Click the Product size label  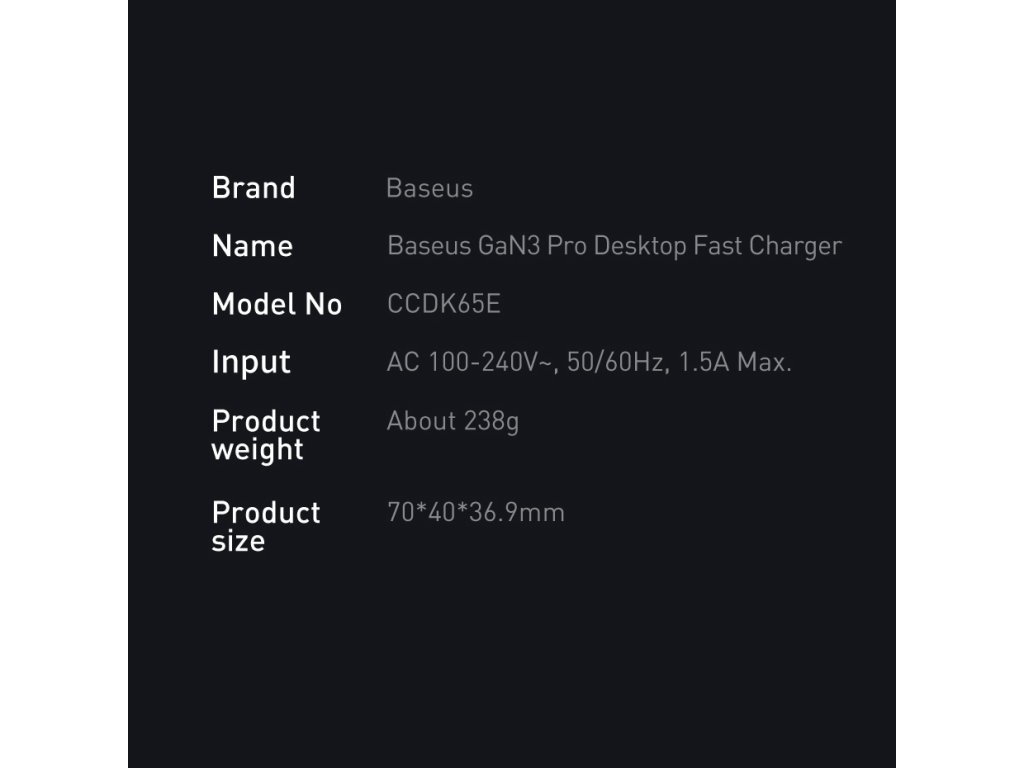(x=265, y=527)
